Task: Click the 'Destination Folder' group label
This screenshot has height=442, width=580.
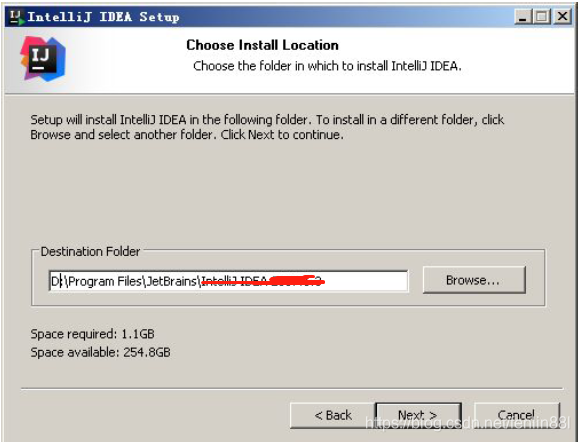Action: point(90,252)
